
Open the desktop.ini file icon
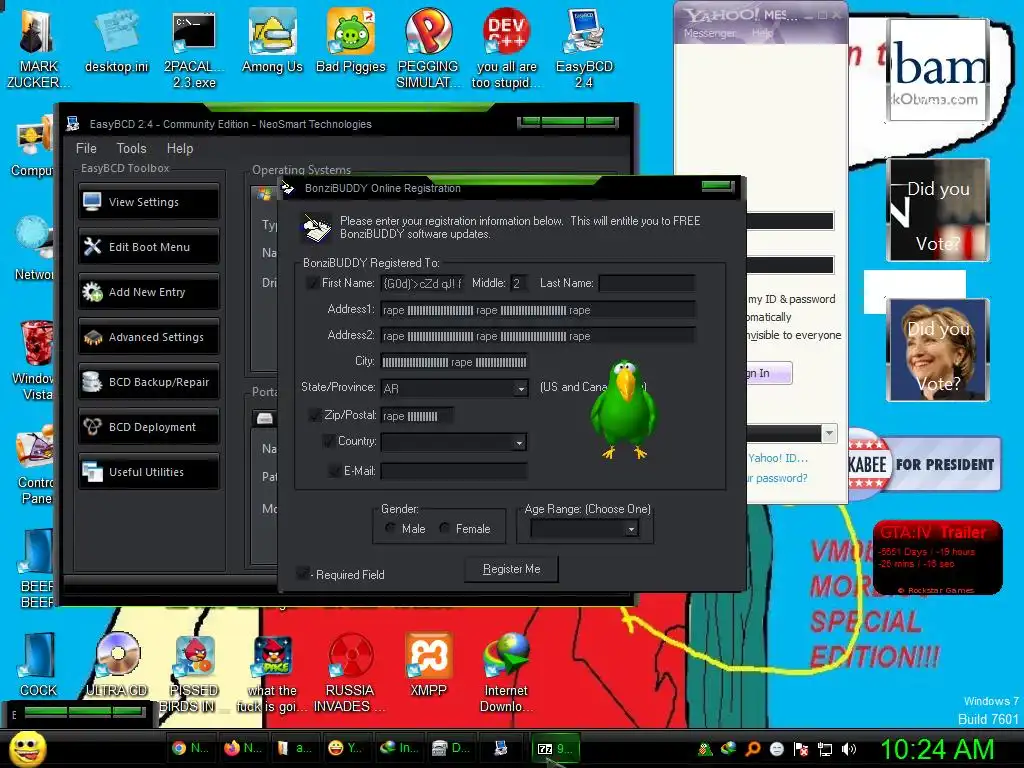pos(117,42)
